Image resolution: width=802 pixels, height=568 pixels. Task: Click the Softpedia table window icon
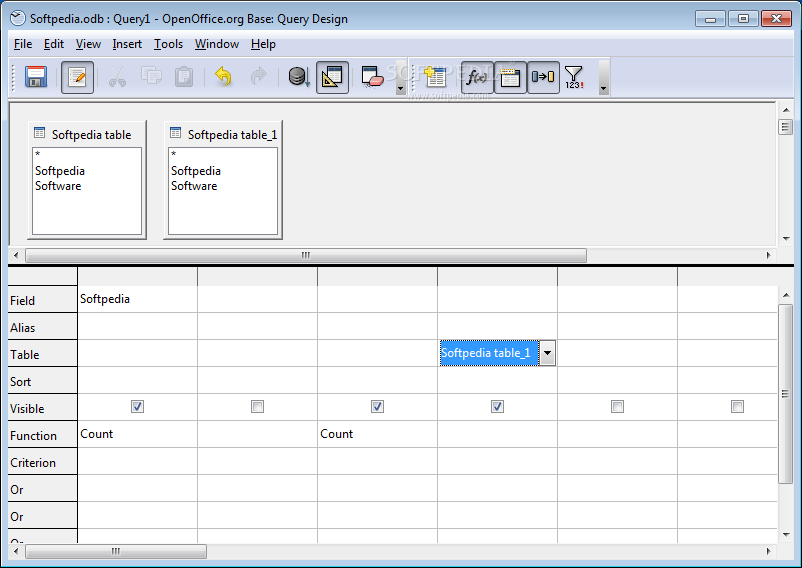pyautogui.click(x=39, y=133)
